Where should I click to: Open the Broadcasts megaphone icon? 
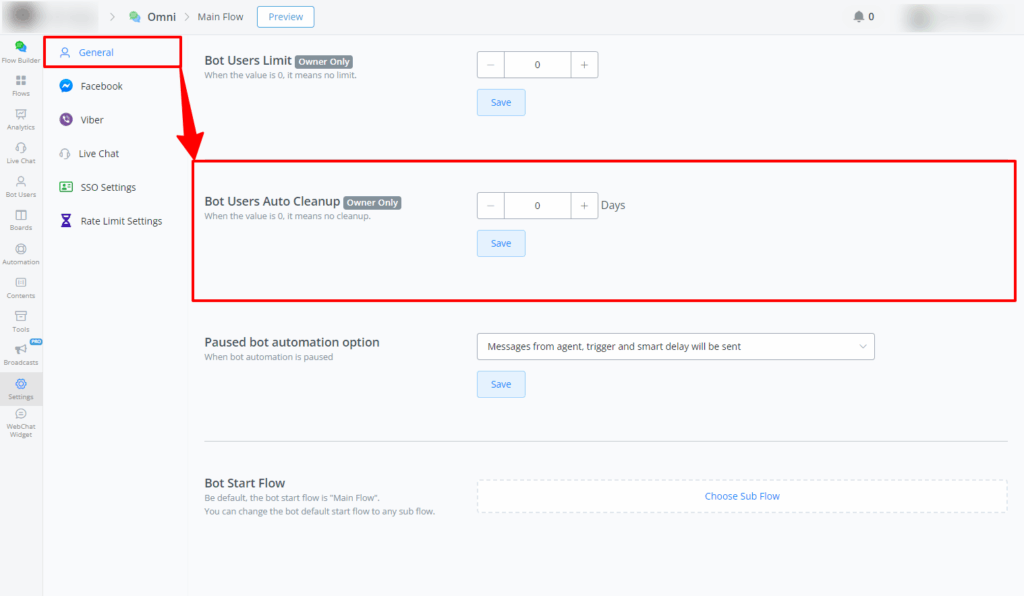(x=21, y=350)
